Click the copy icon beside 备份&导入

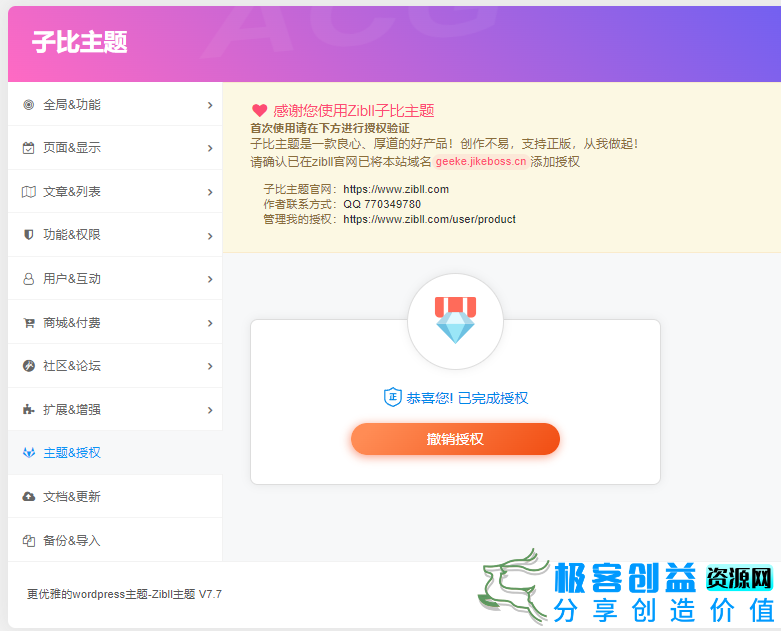(29, 540)
